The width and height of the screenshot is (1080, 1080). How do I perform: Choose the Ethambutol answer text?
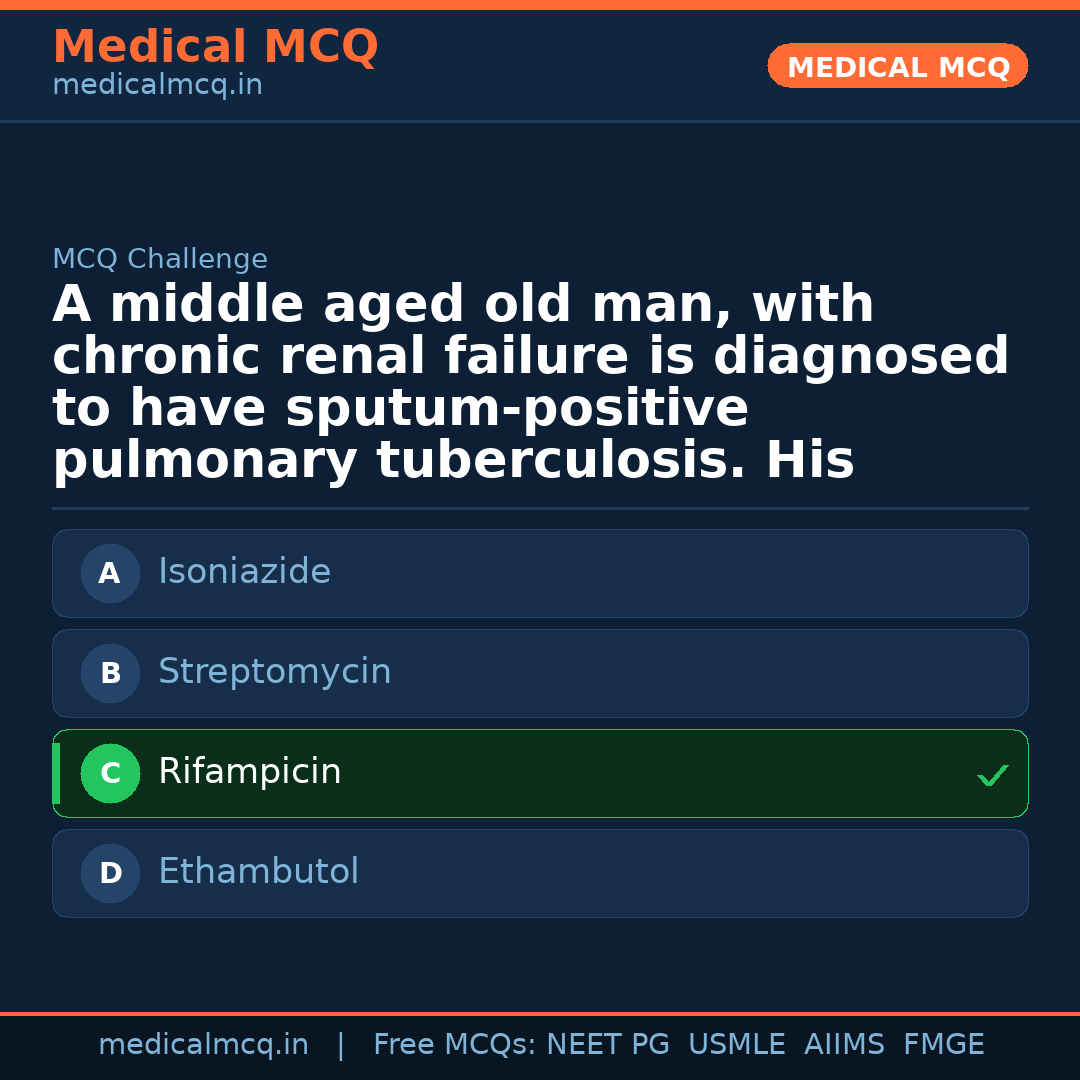coord(258,872)
